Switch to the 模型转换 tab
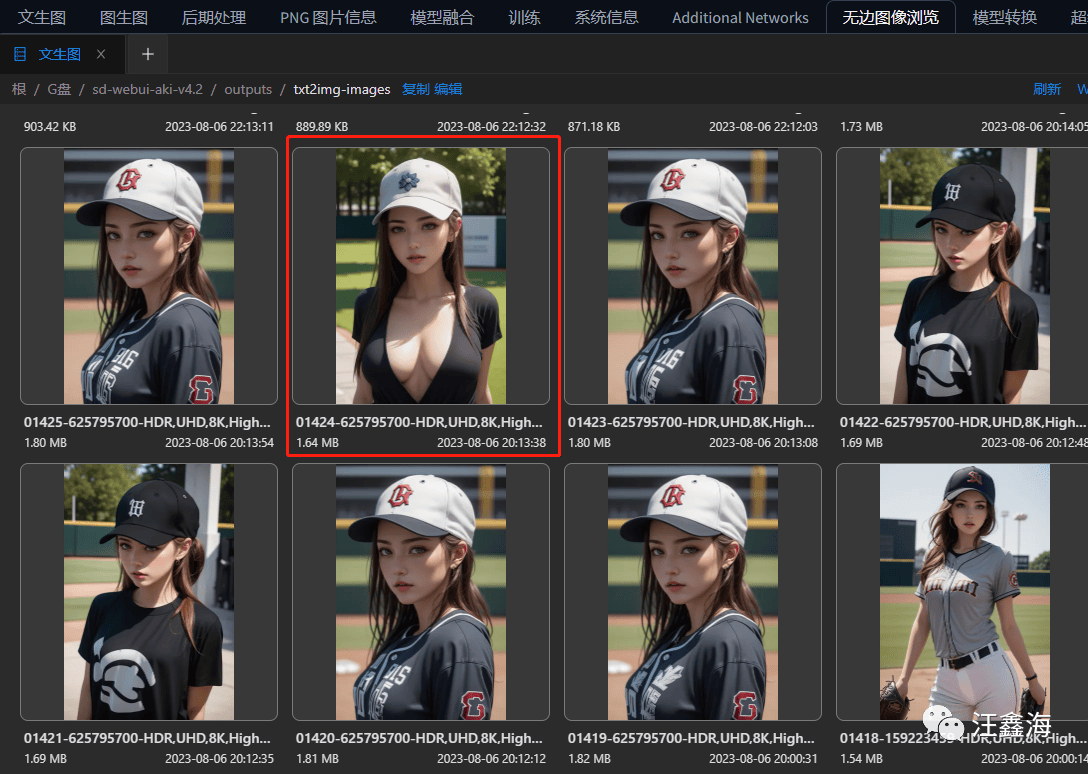Image resolution: width=1088 pixels, height=774 pixels. (x=1005, y=17)
